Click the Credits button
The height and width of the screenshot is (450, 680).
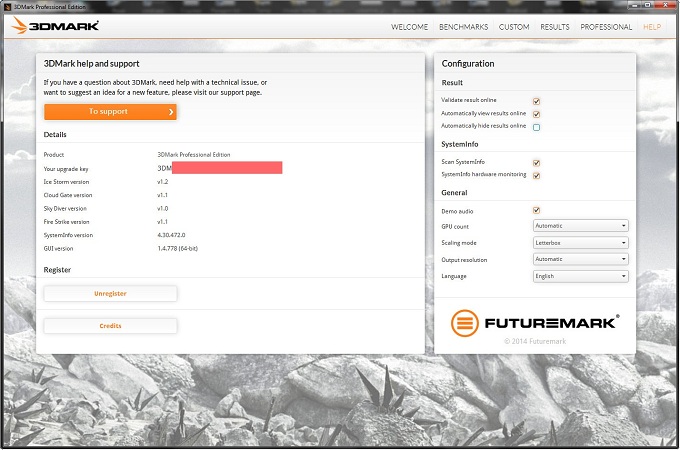[x=110, y=326]
